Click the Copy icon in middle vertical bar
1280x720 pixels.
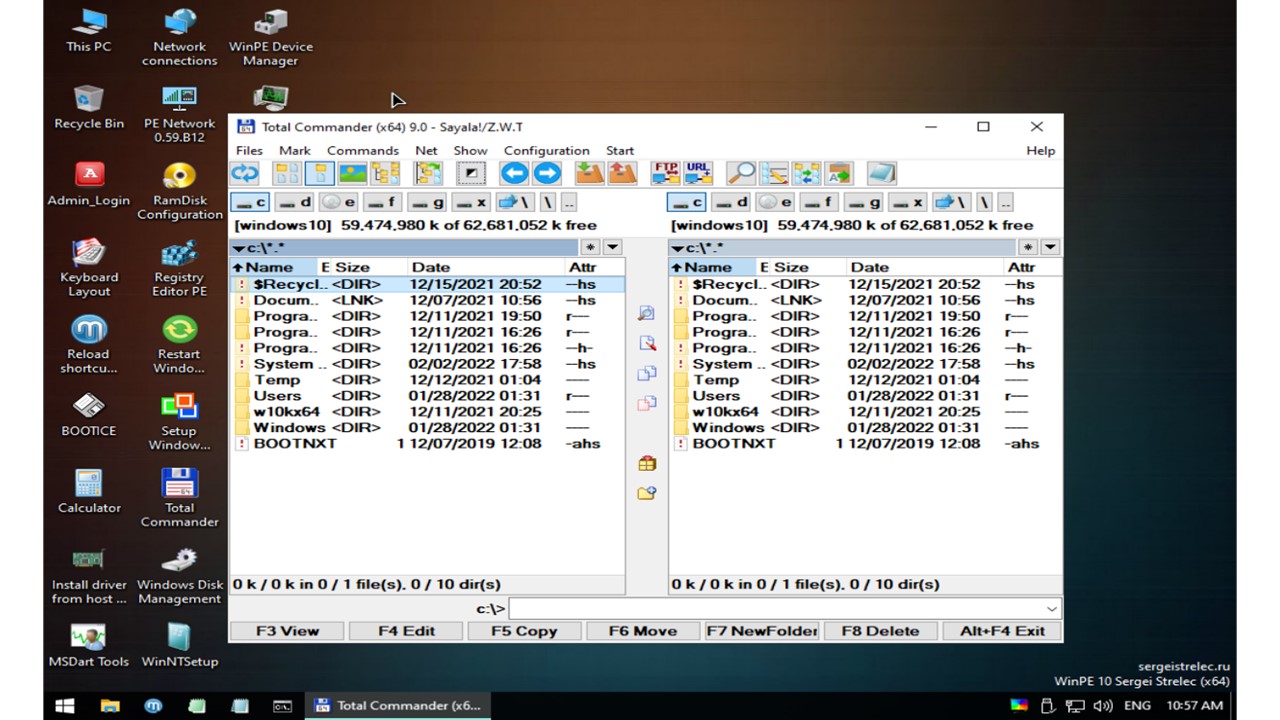647,373
